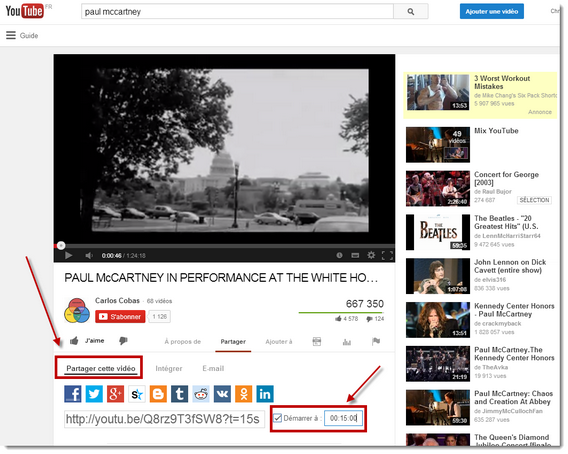
Task: Click Concert for George thumbnail 2:26:40
Action: point(438,188)
